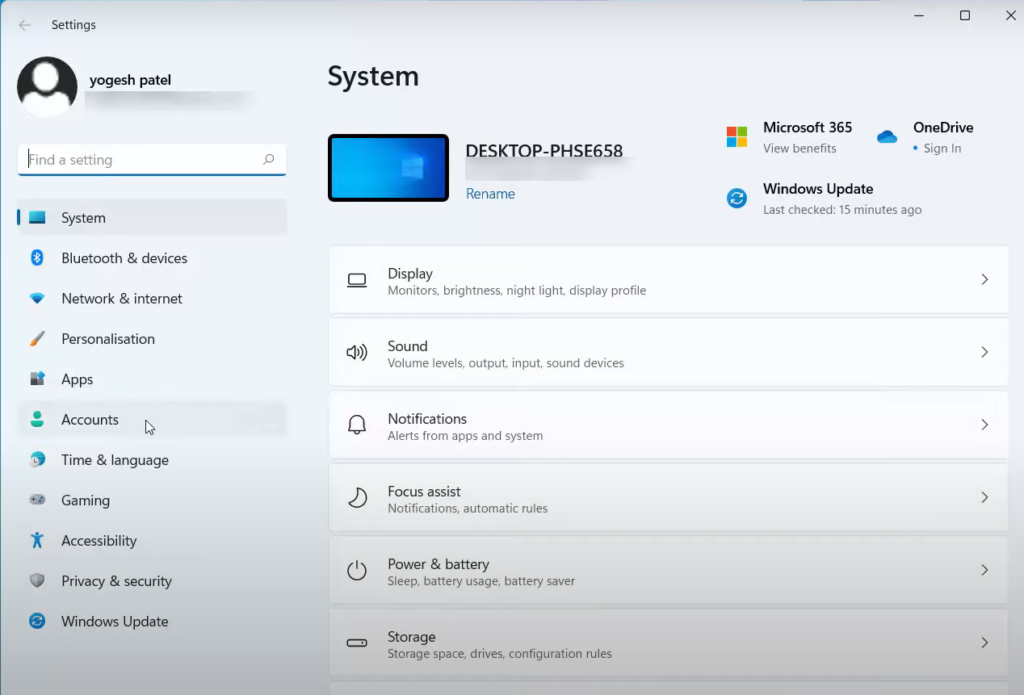Click the Microsoft 365 logo icon
The image size is (1024, 695).
737,137
